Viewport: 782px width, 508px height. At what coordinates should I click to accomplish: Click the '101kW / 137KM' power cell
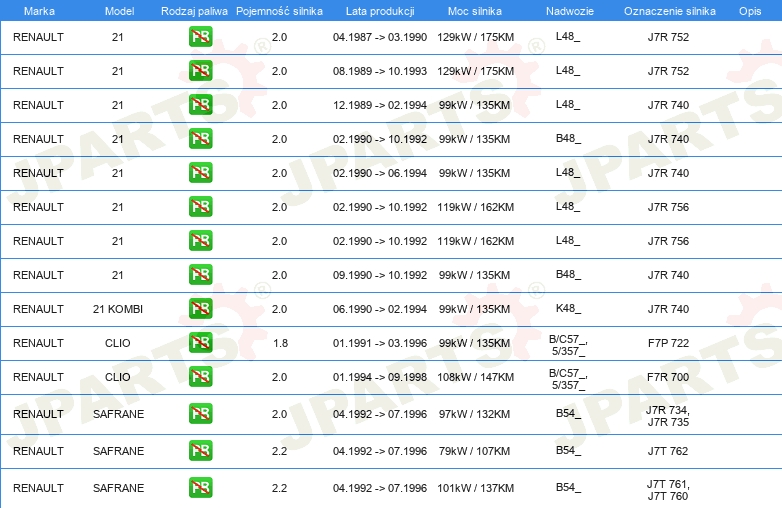(475, 488)
